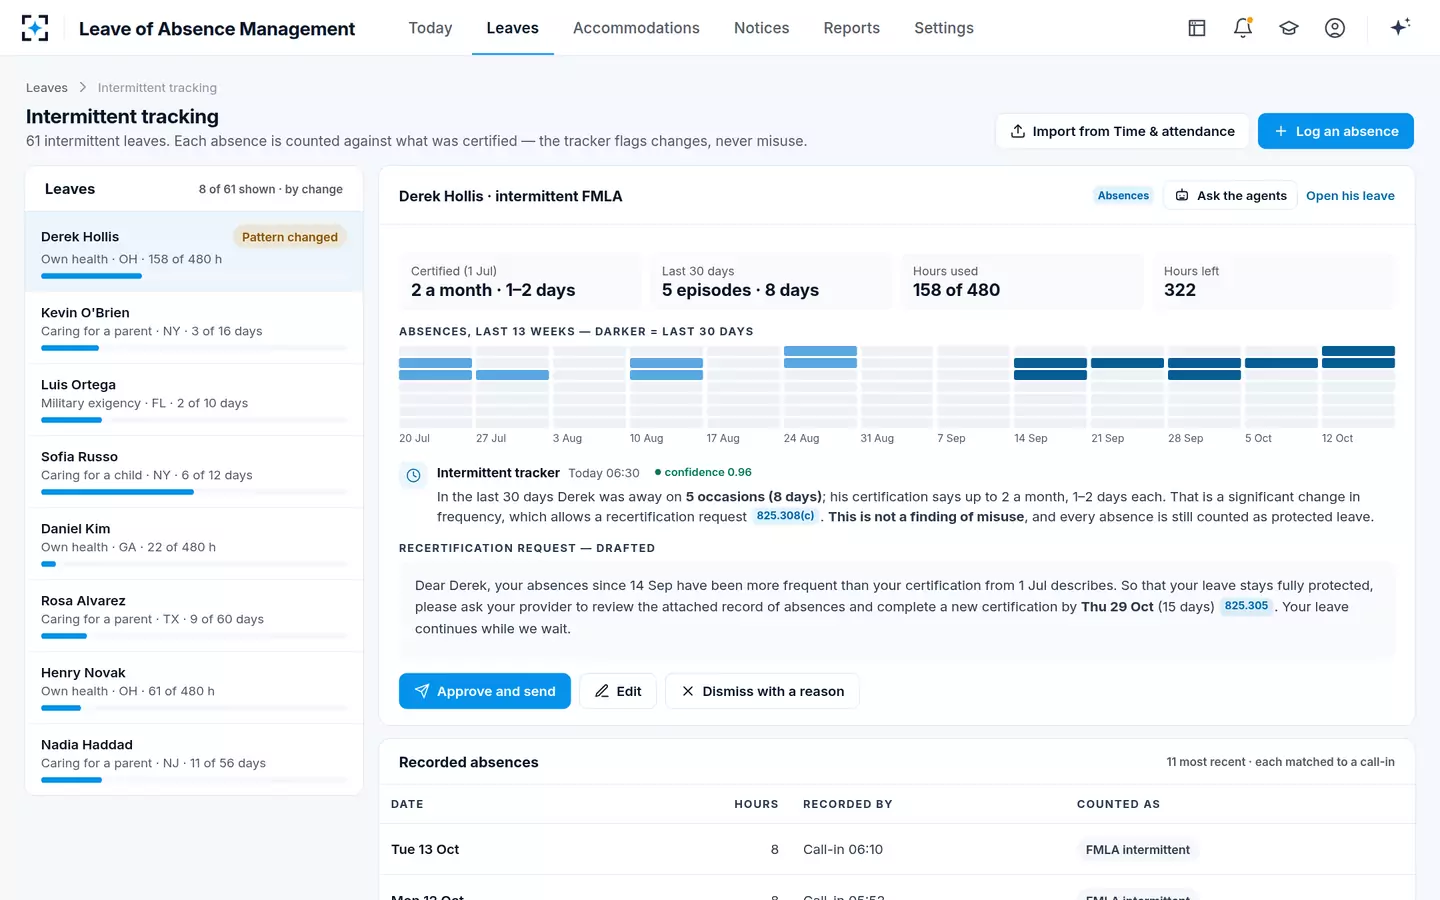Click Import from Time & attendance
The width and height of the screenshot is (1440, 900).
[x=1122, y=131]
